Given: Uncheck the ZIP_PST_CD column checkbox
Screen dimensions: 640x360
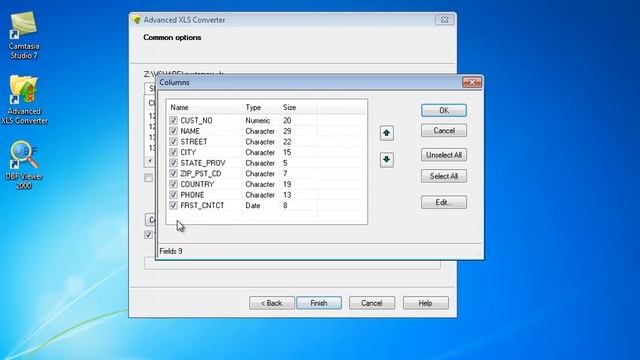Looking at the screenshot, I should click(173, 173).
